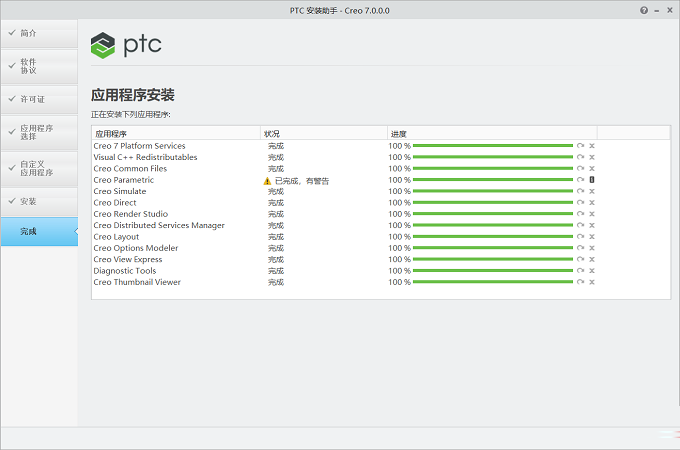Viewport: 680px width, 450px height.
Task: Retry icon for Creo Distributed Services Manager
Action: pos(580,225)
